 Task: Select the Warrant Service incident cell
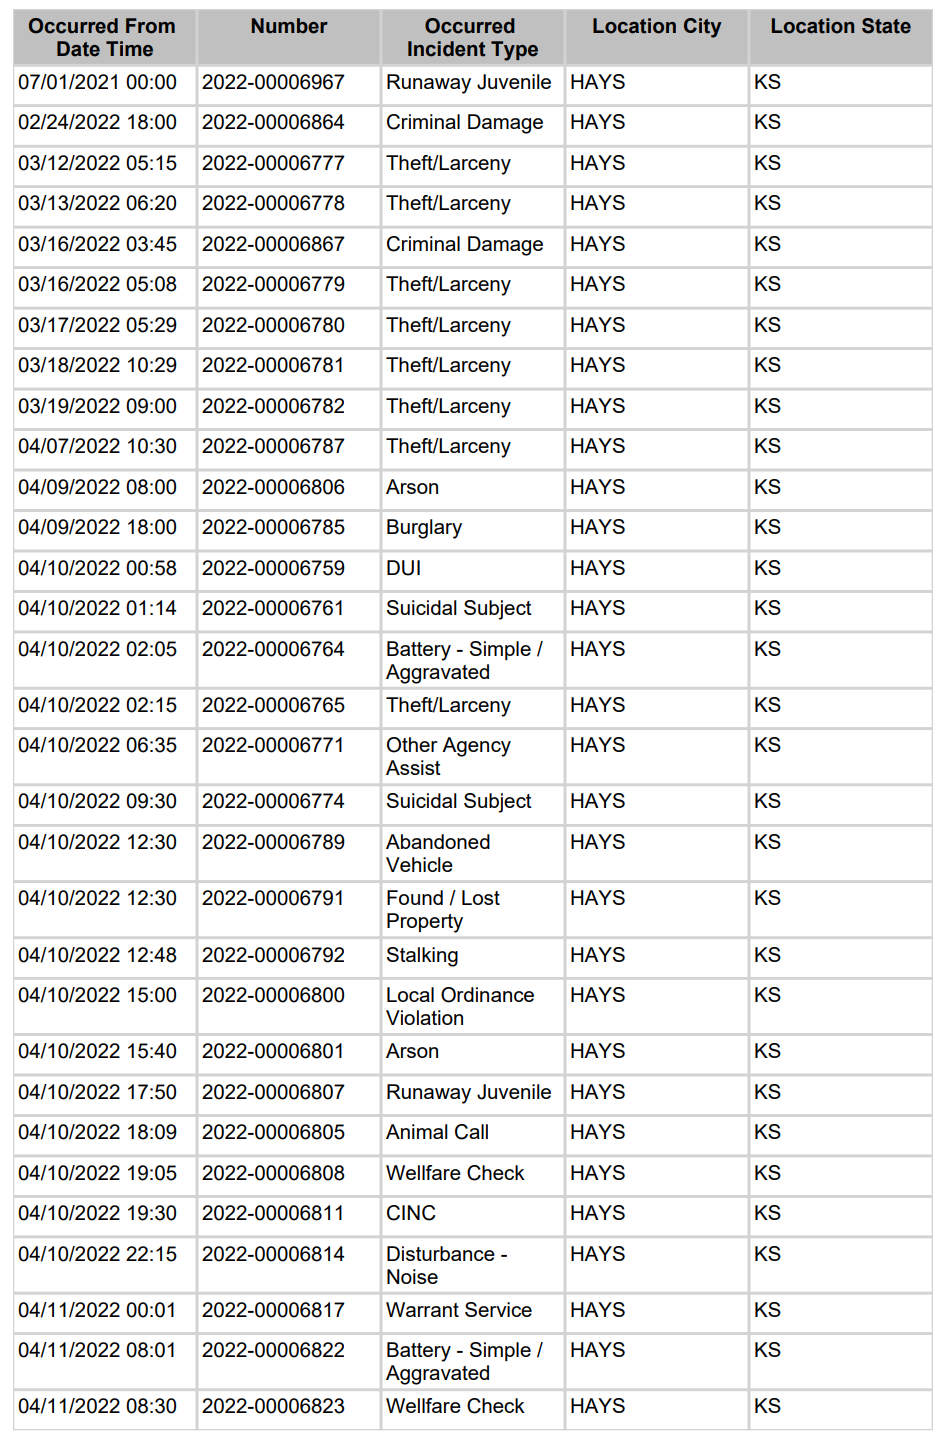pos(459,1311)
